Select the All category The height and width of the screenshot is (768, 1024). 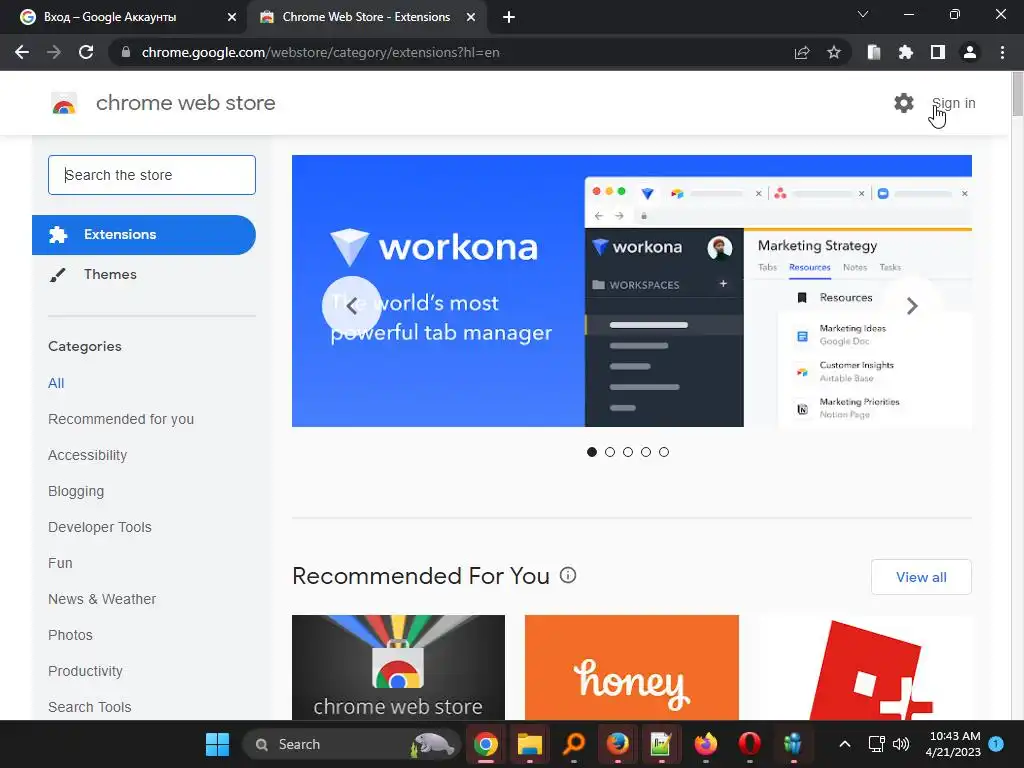56,383
